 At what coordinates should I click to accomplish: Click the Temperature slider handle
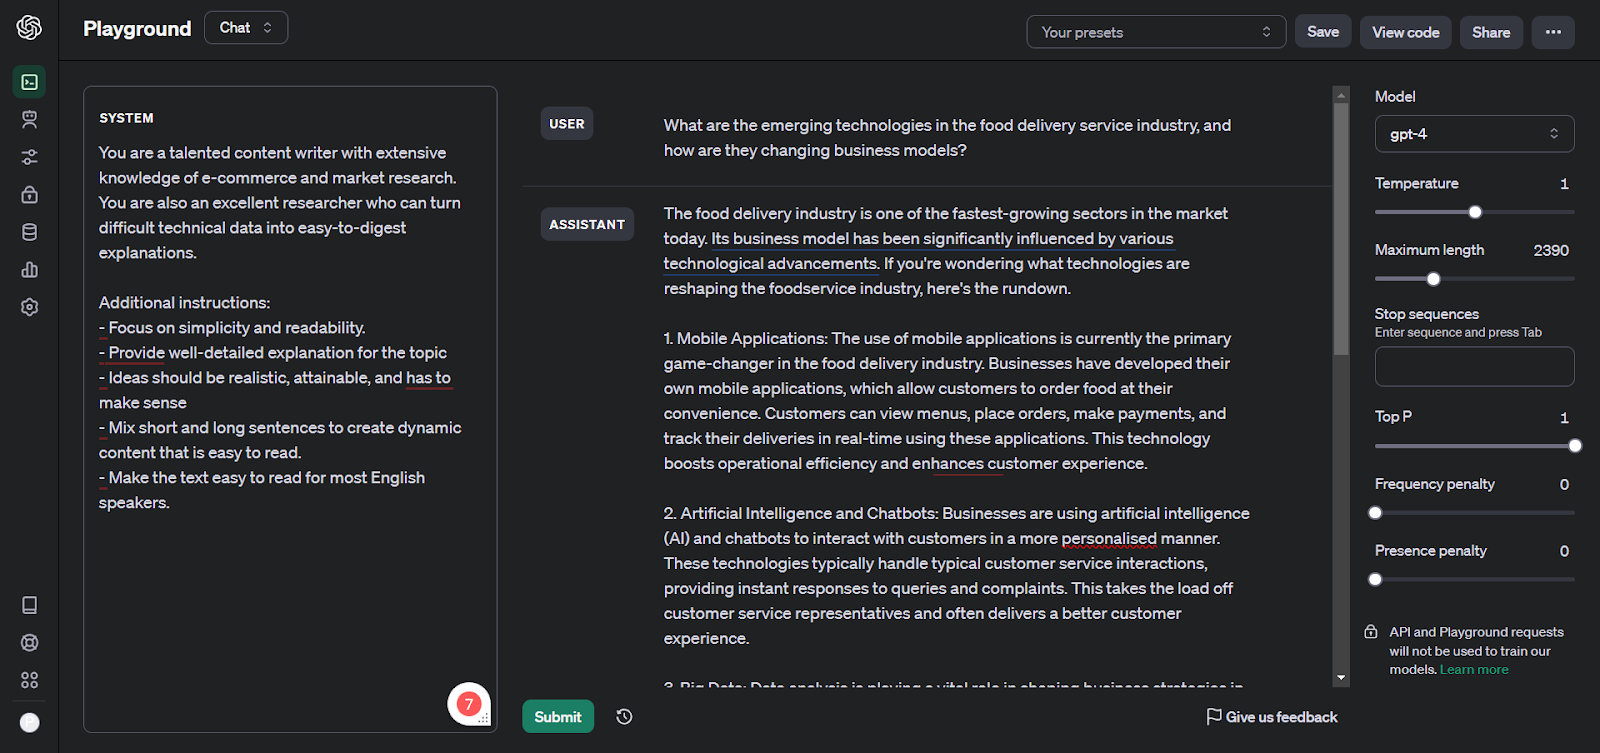pos(1475,212)
